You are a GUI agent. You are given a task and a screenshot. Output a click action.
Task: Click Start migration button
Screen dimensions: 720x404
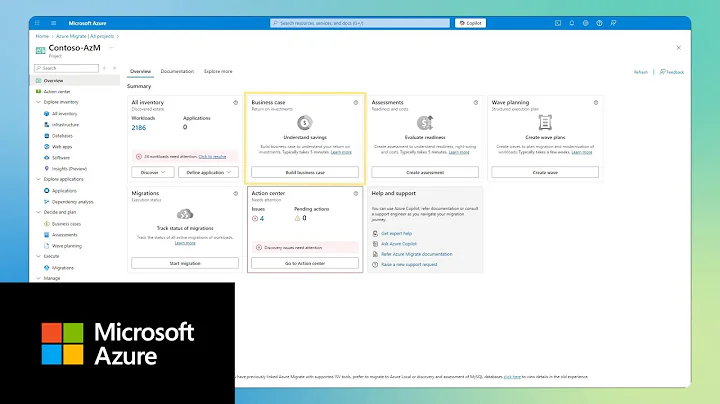(x=185, y=264)
